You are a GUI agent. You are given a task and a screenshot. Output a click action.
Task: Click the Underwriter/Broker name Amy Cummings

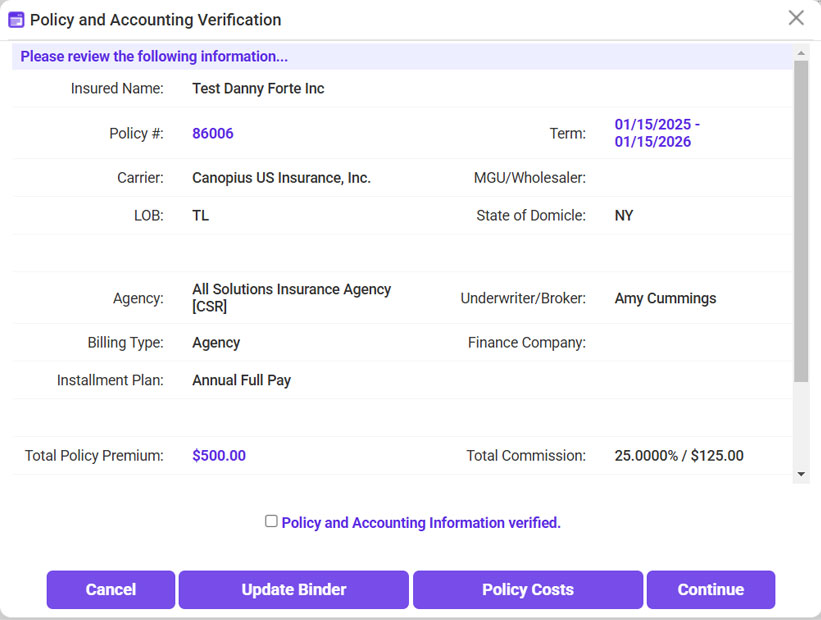[x=664, y=298]
